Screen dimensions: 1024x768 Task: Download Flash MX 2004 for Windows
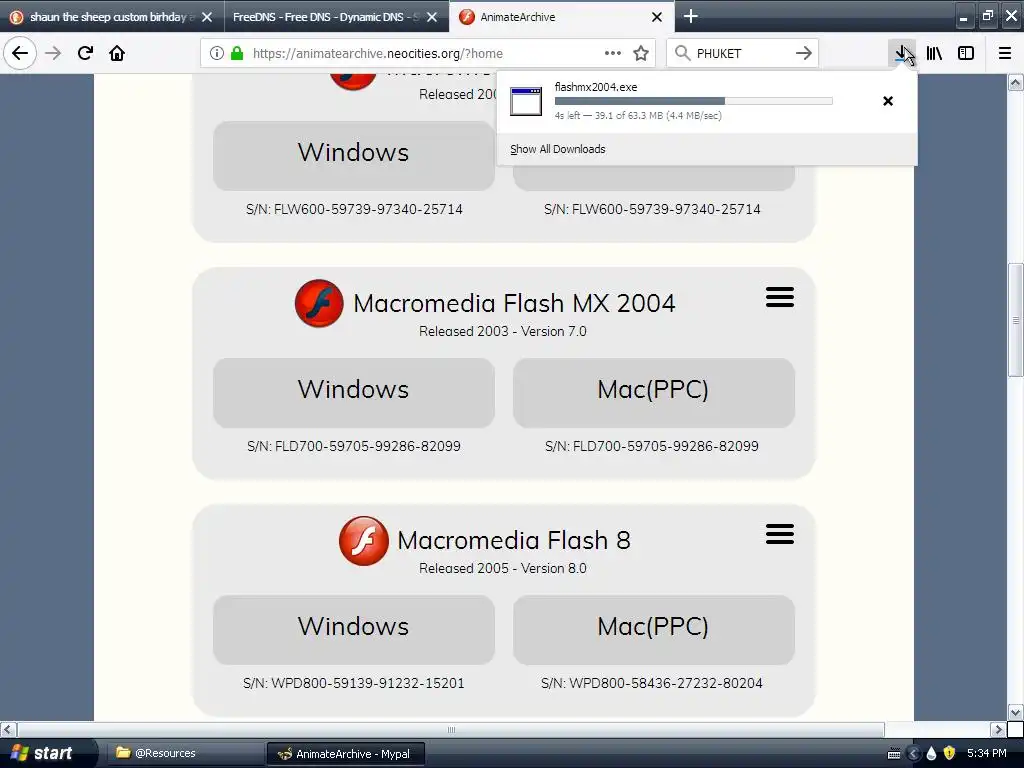353,392
